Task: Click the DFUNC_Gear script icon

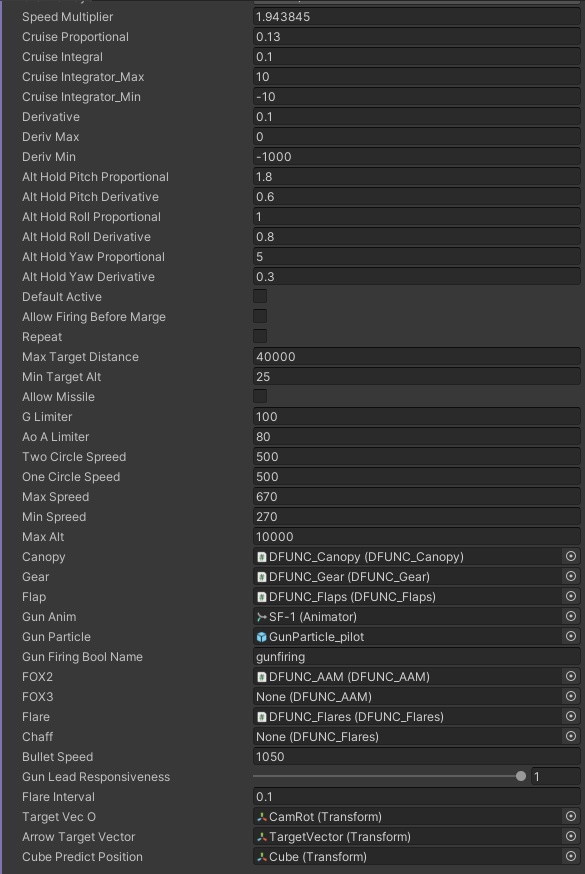Action: pyautogui.click(x=261, y=577)
